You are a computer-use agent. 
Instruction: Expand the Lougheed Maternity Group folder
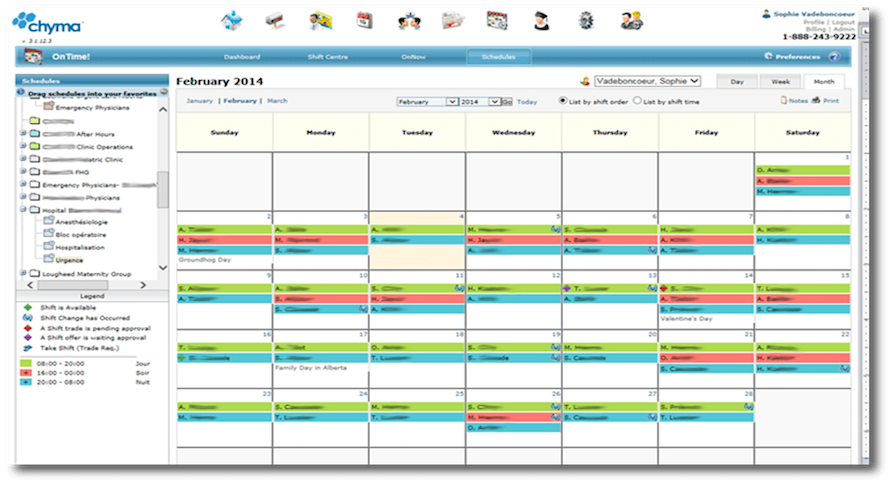(23, 274)
